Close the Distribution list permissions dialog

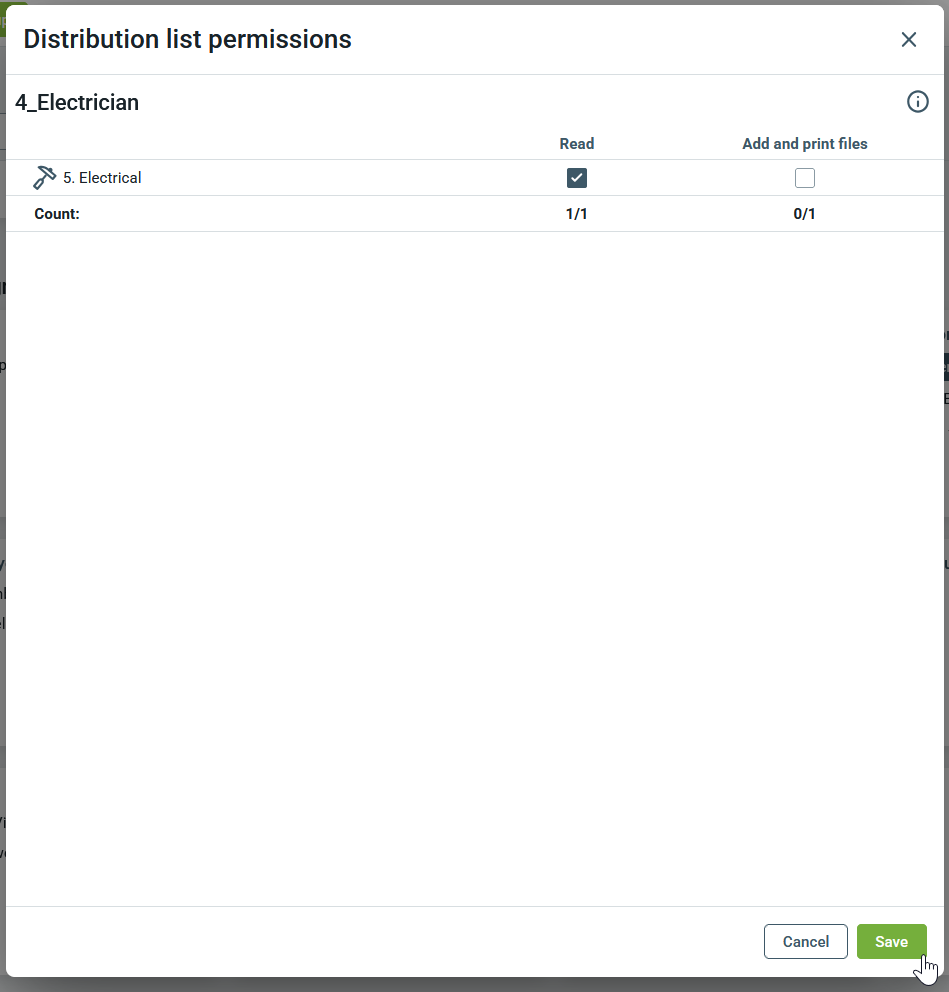908,40
